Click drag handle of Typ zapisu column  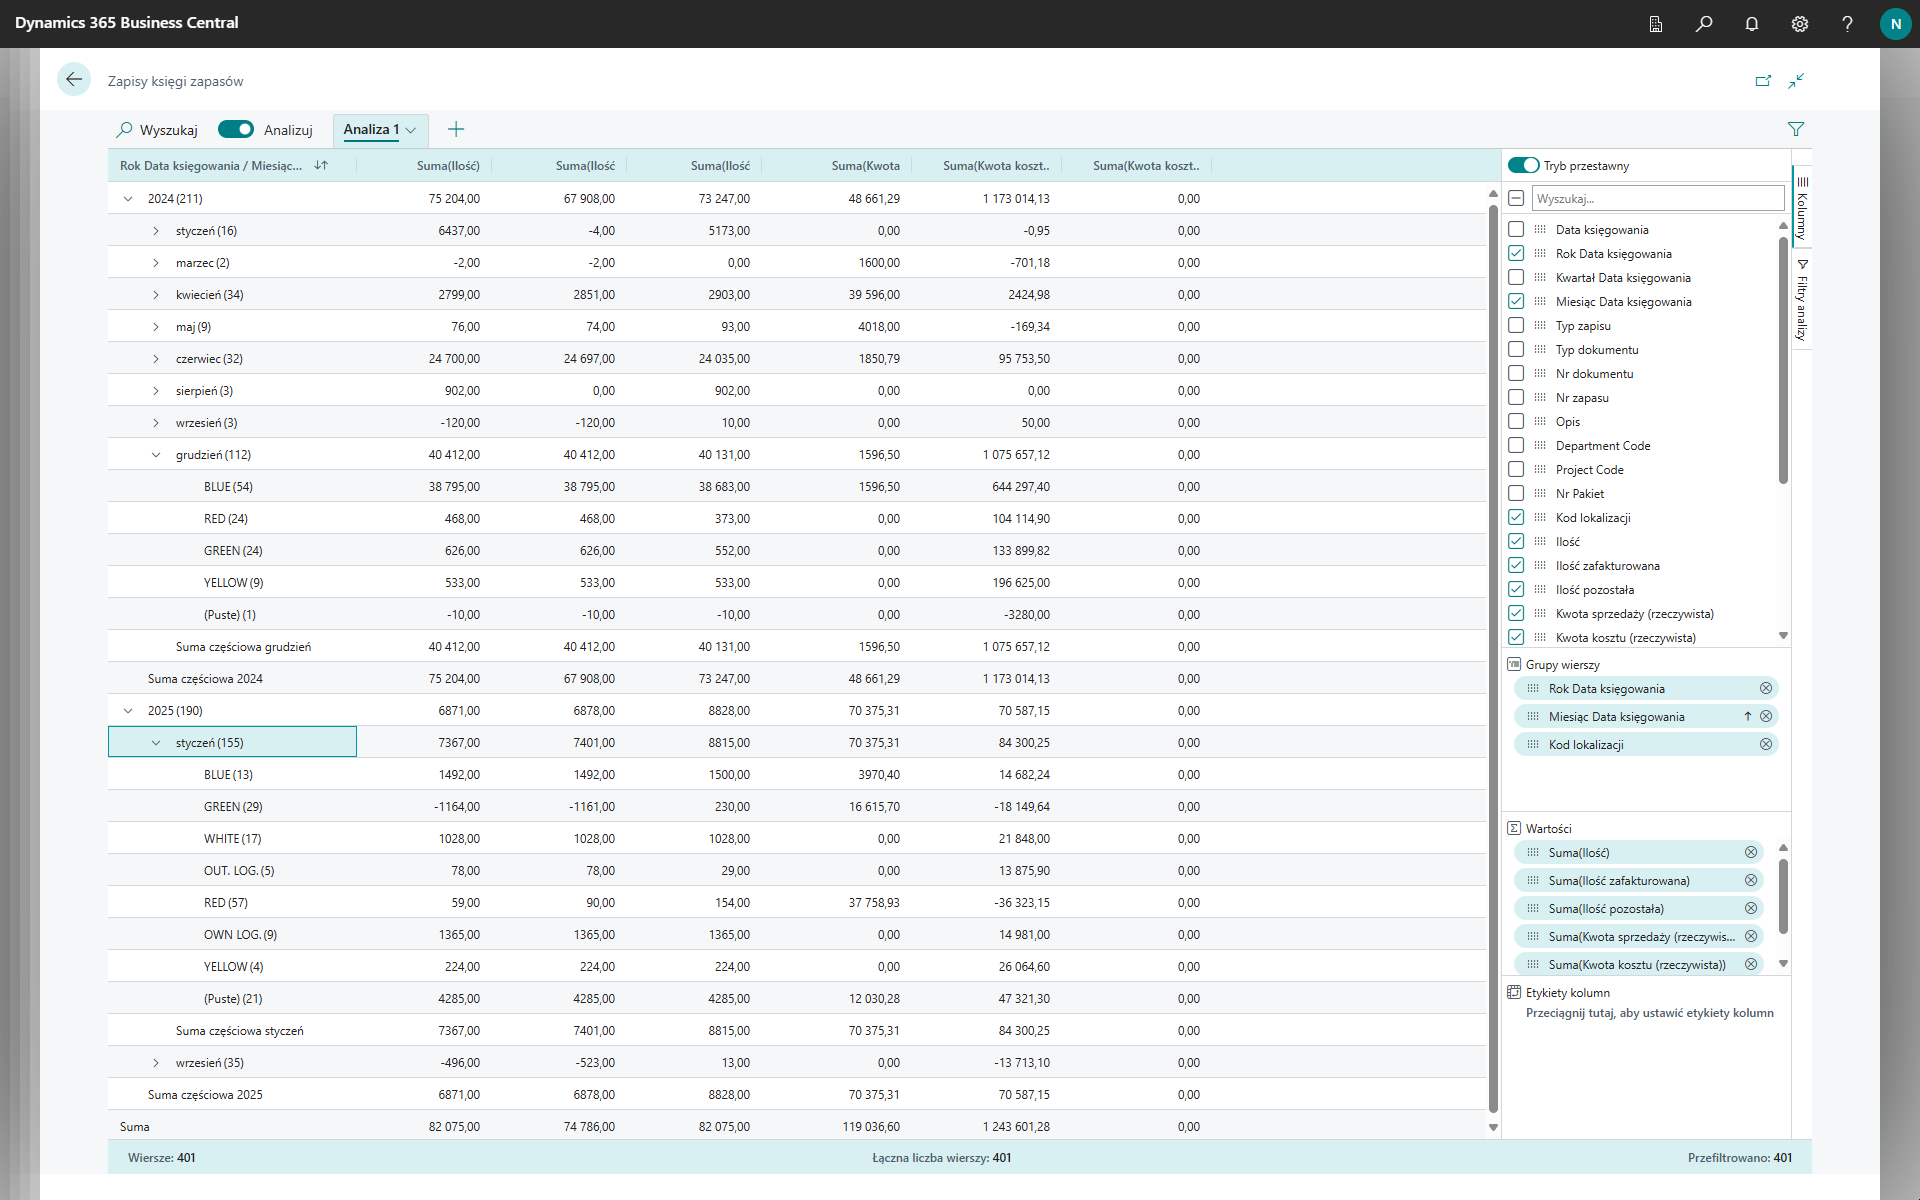click(x=1540, y=326)
